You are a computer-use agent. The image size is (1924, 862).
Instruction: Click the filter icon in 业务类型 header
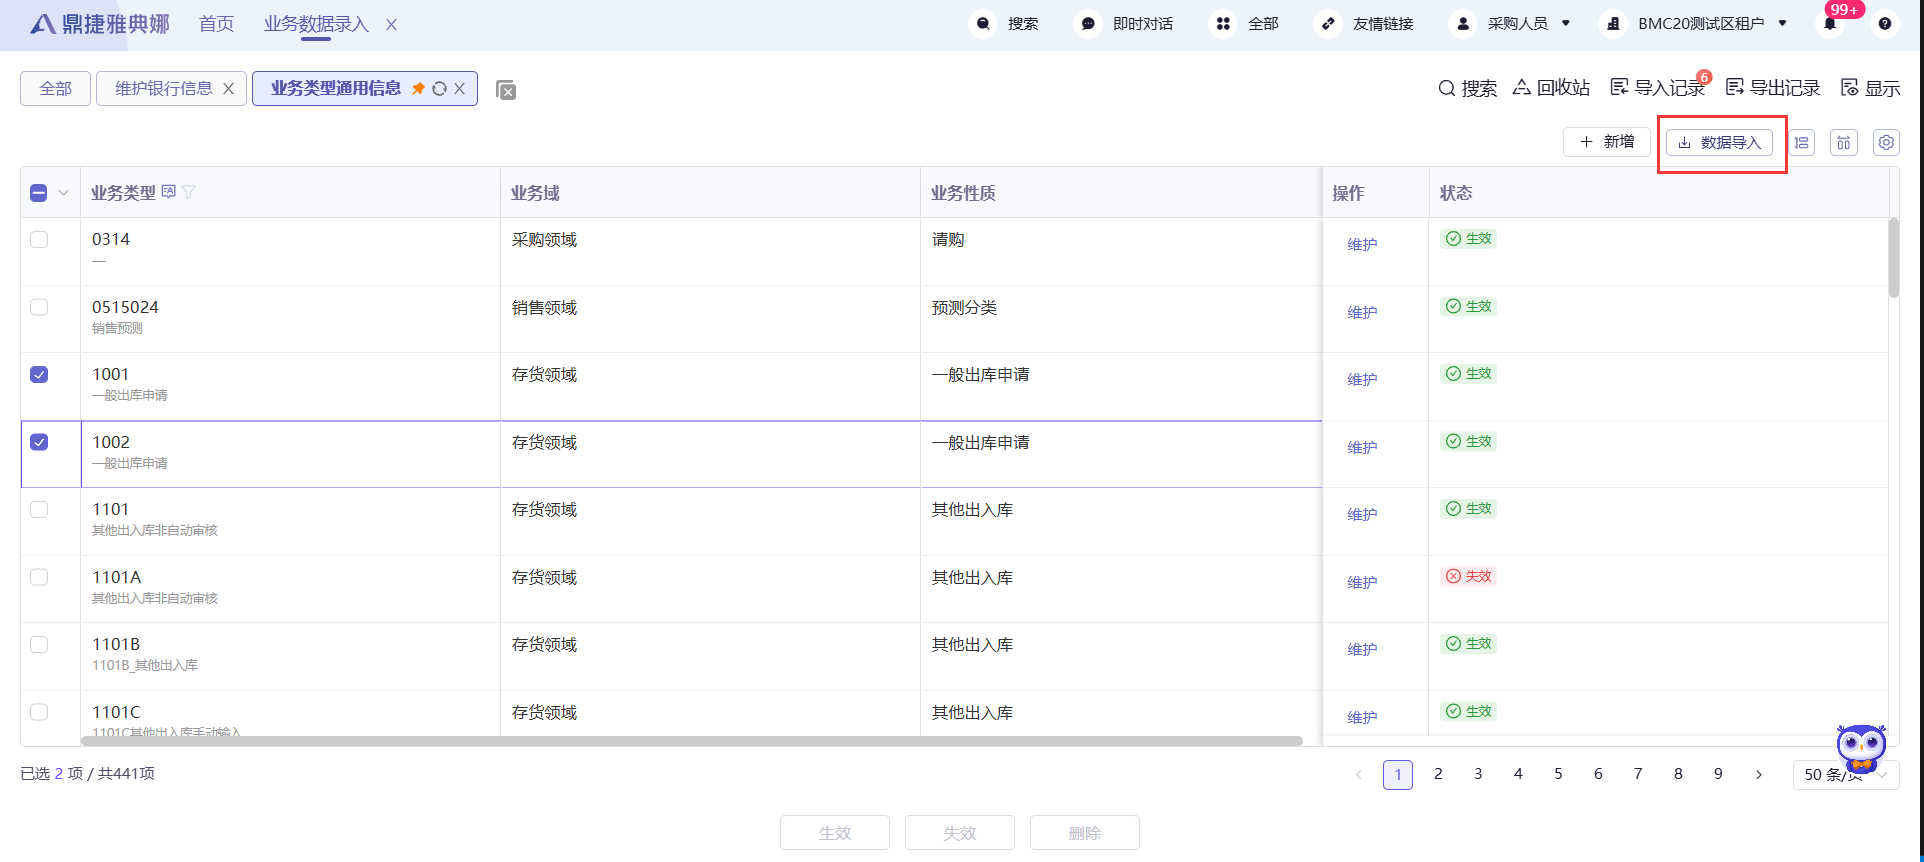[189, 192]
